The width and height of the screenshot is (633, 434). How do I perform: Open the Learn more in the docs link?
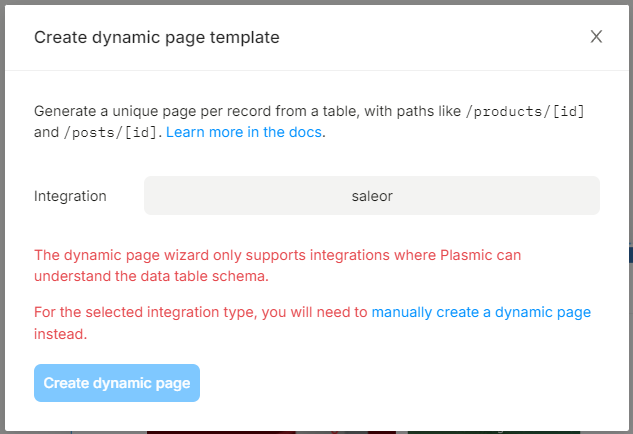pos(244,131)
